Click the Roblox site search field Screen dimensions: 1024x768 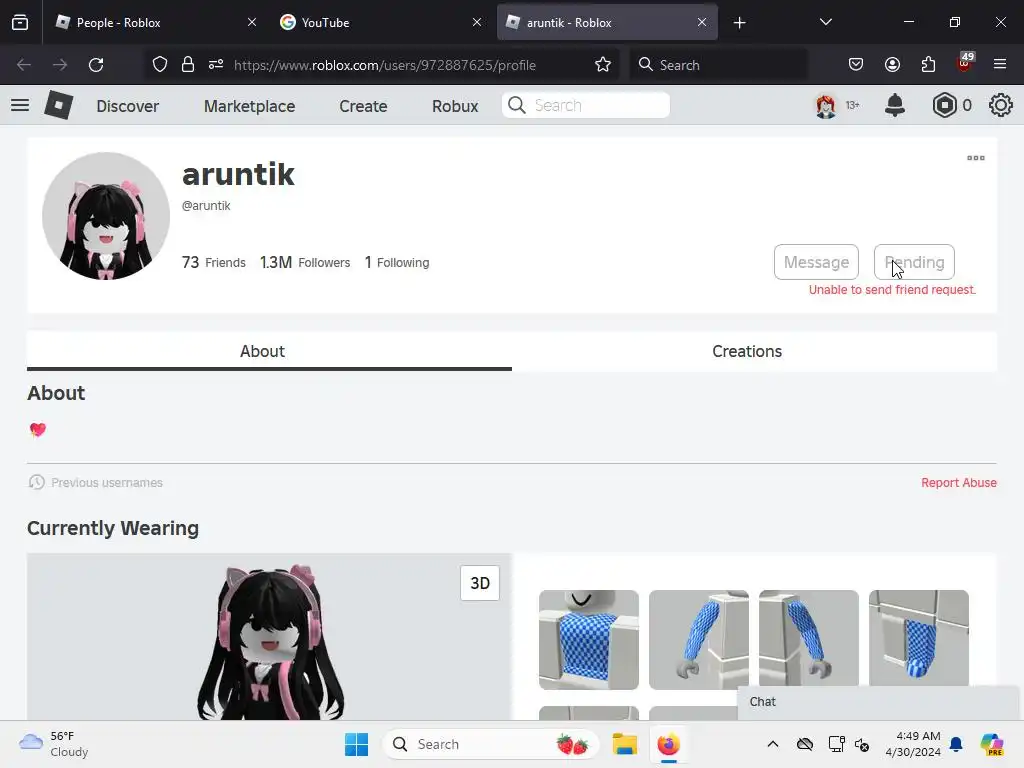(586, 105)
